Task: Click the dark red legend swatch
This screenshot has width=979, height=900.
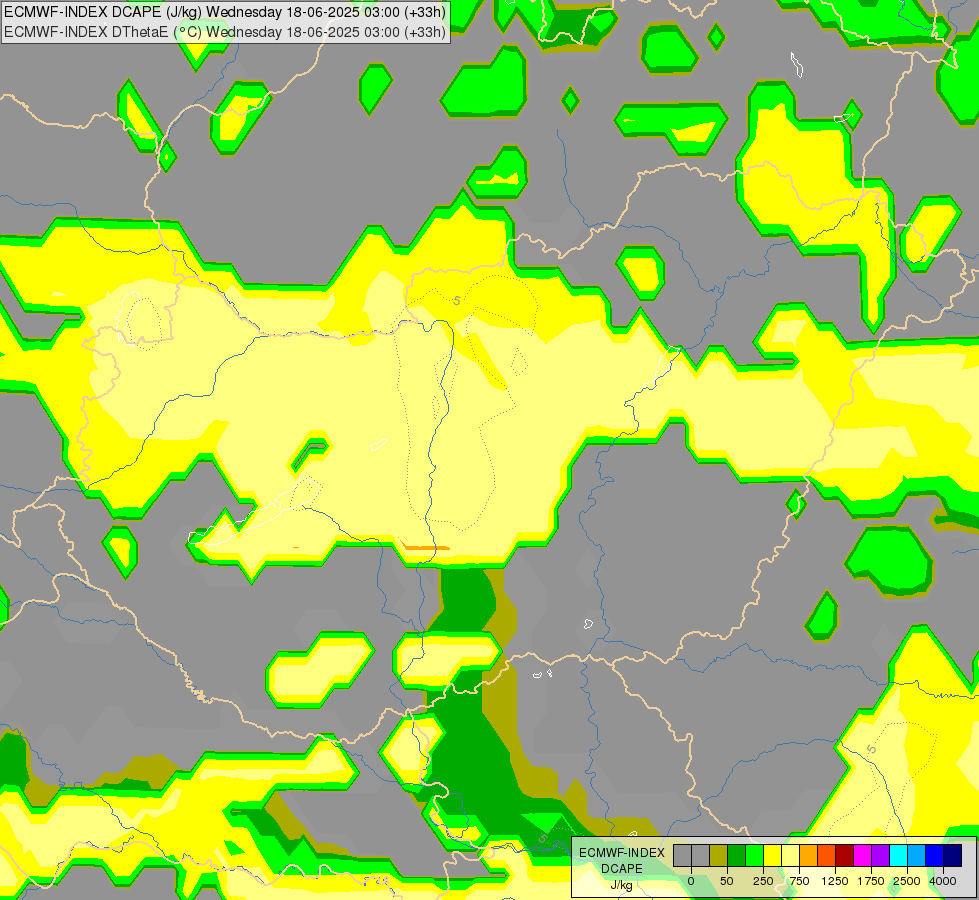Action: tap(845, 855)
